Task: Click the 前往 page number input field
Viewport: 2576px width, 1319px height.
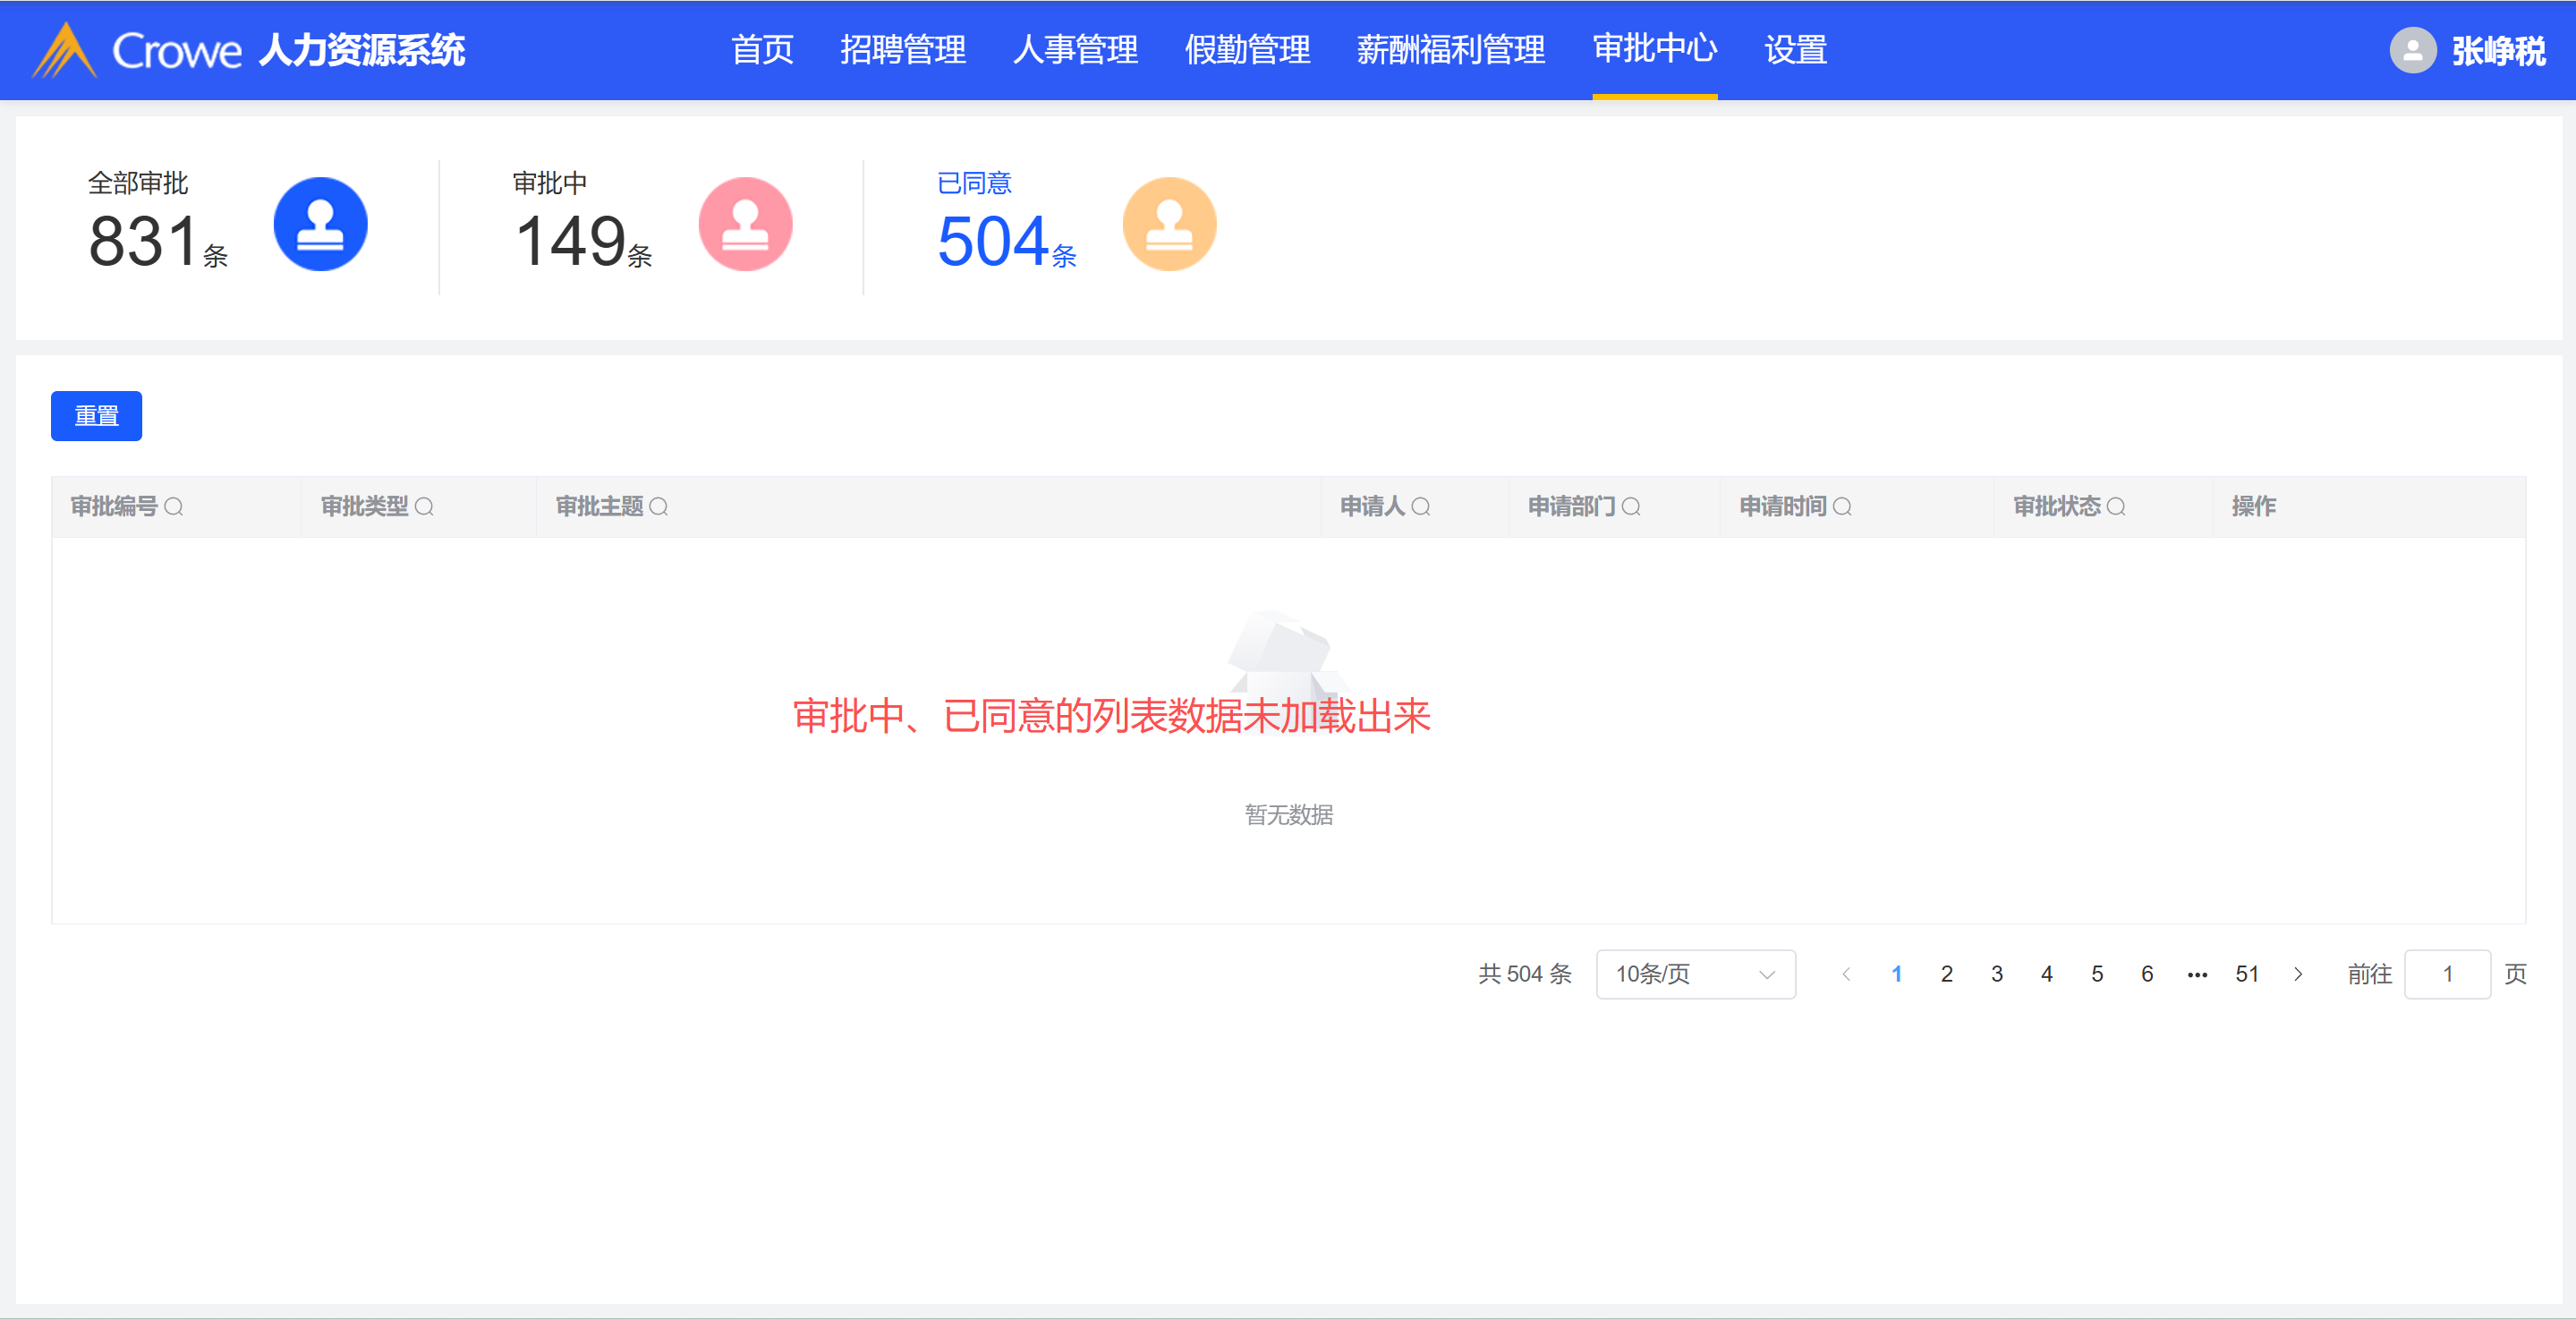Action: pyautogui.click(x=2447, y=974)
